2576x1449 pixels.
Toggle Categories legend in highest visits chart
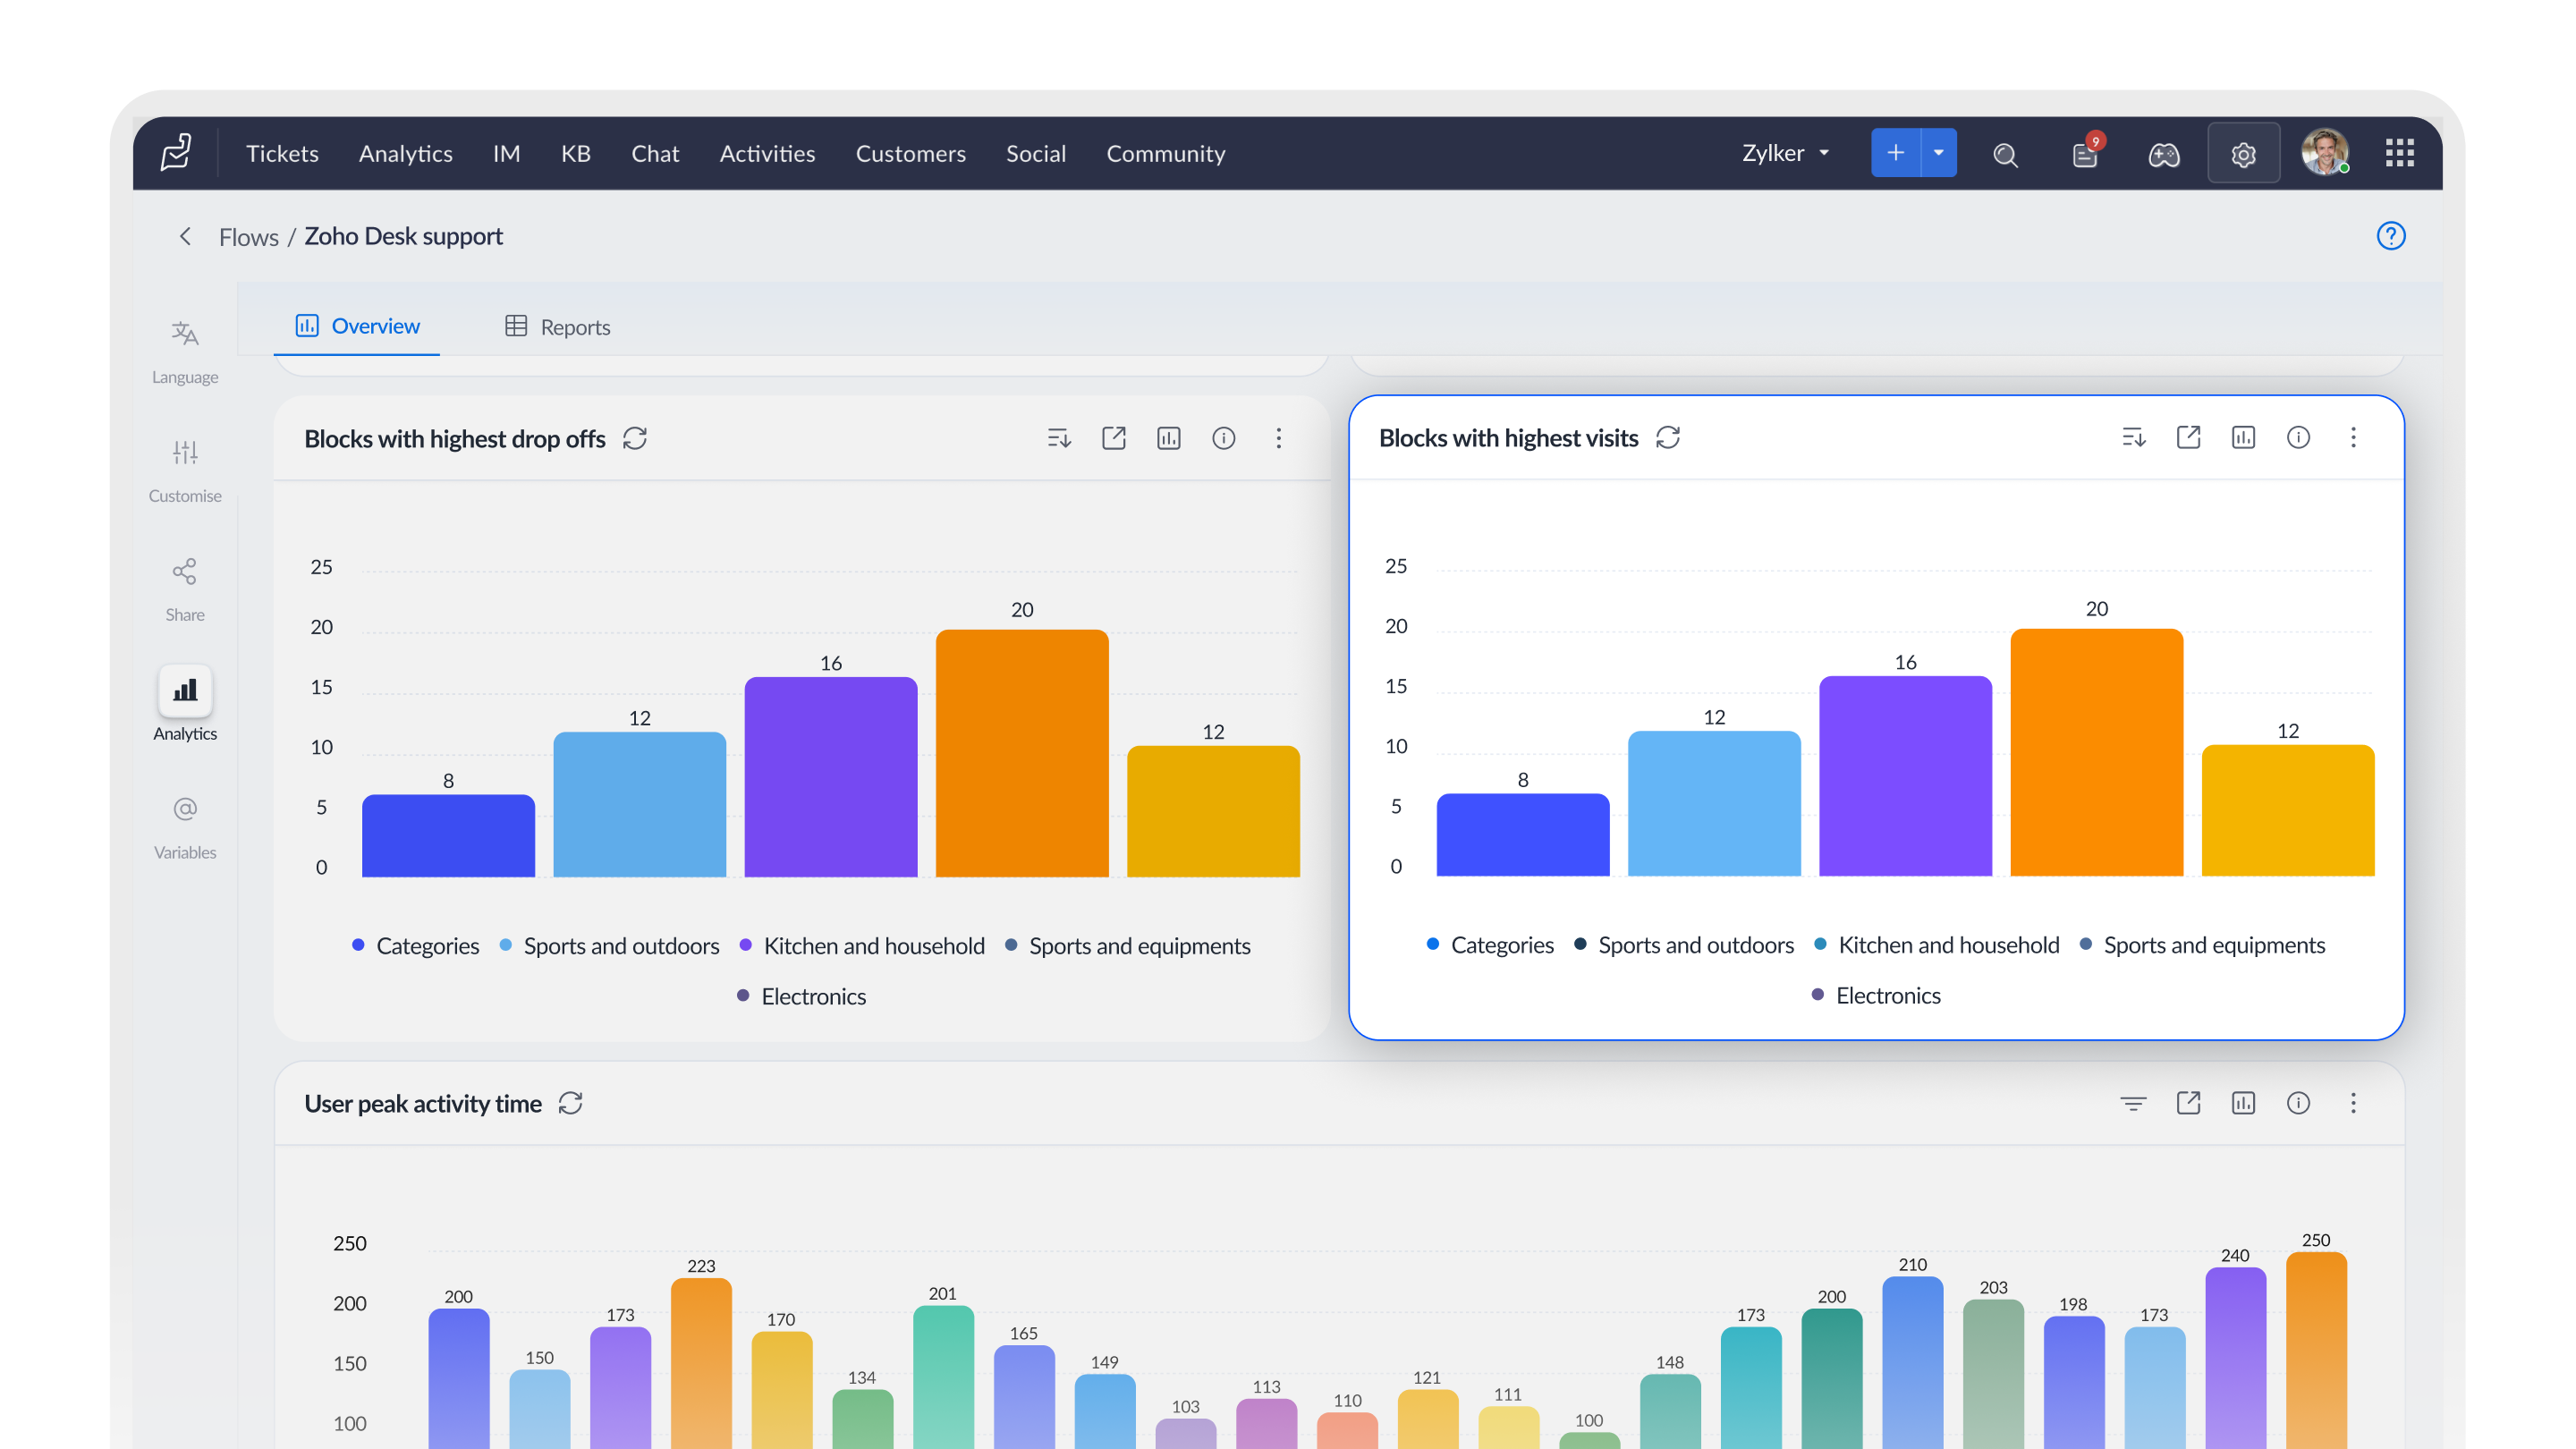[1491, 945]
